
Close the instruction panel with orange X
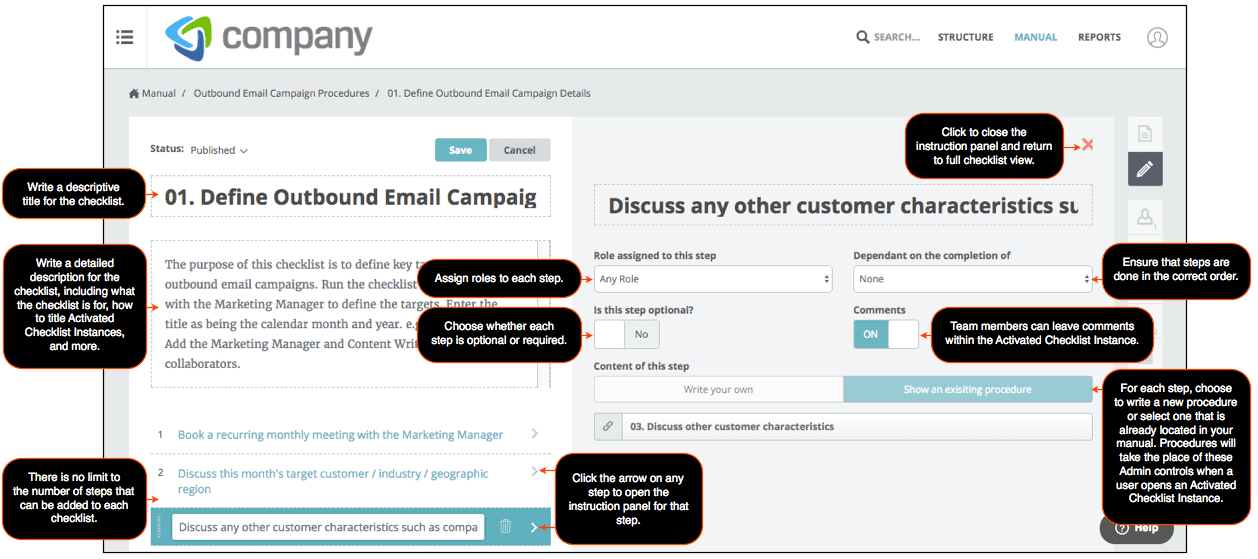[1088, 145]
